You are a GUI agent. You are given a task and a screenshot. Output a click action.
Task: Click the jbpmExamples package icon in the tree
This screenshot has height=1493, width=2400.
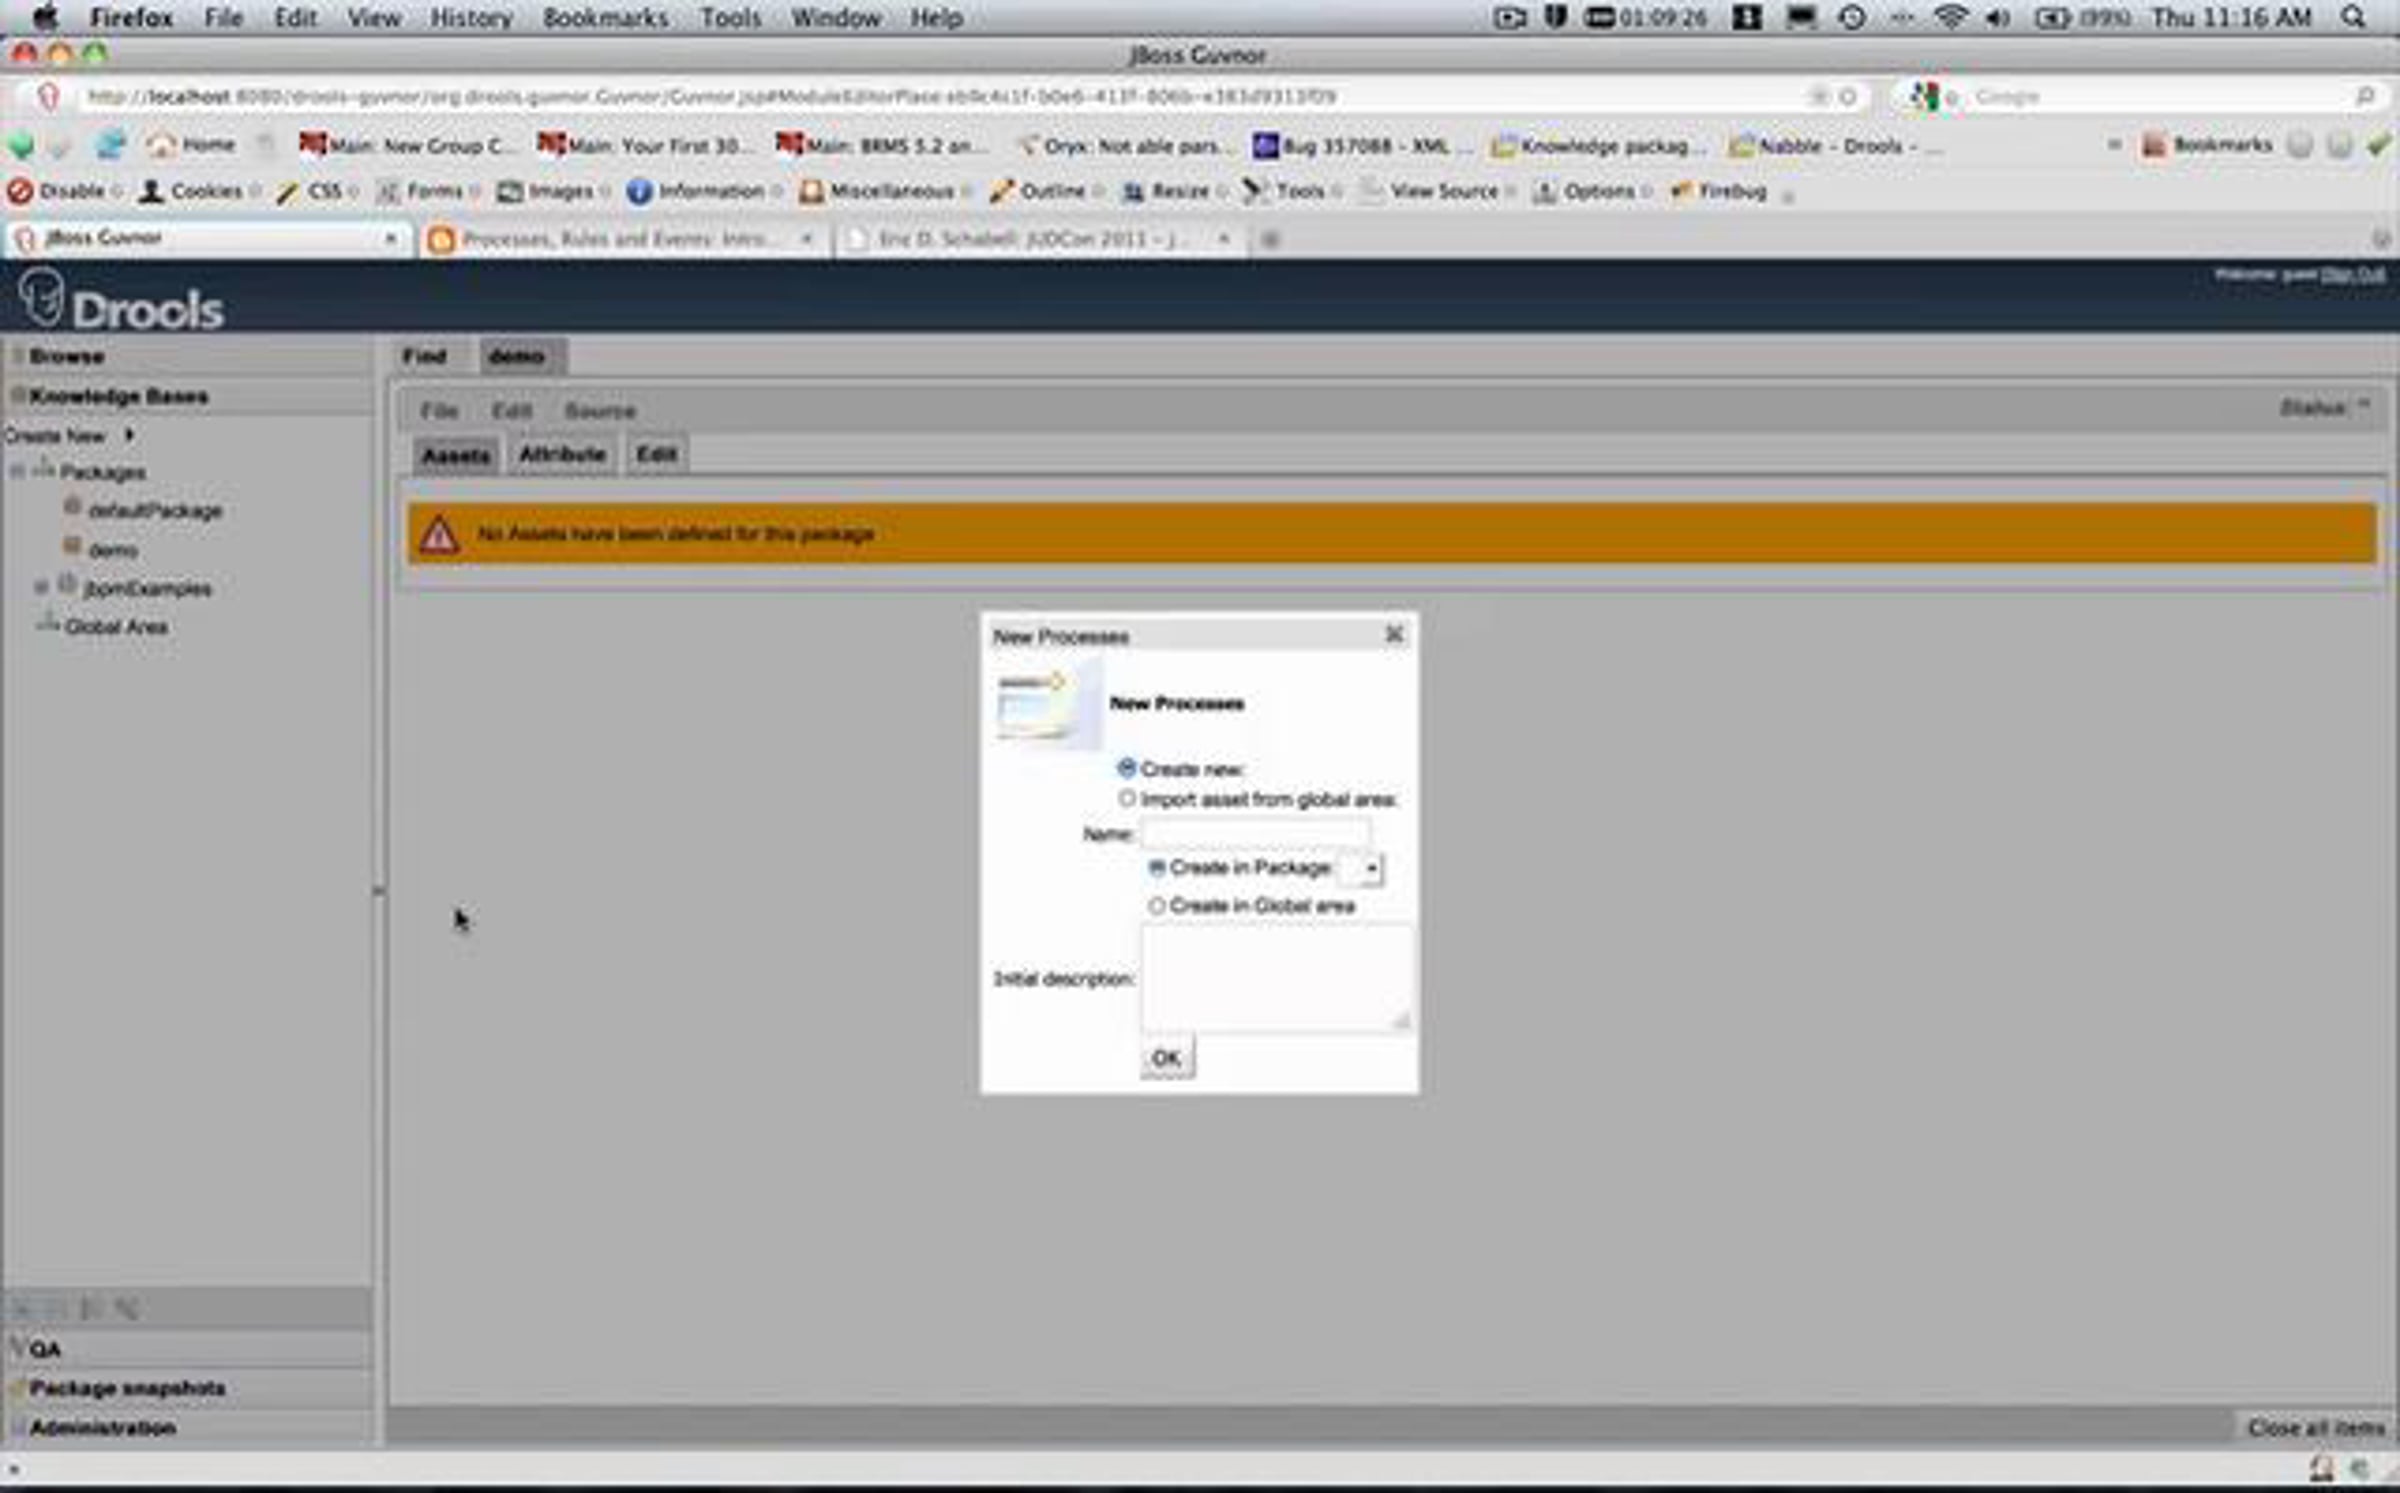[67, 584]
